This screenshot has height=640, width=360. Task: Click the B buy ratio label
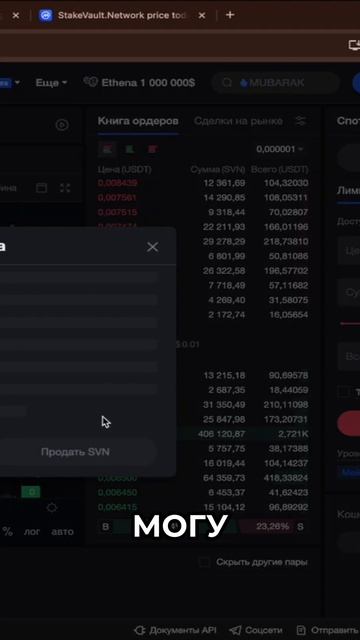pyautogui.click(x=105, y=527)
